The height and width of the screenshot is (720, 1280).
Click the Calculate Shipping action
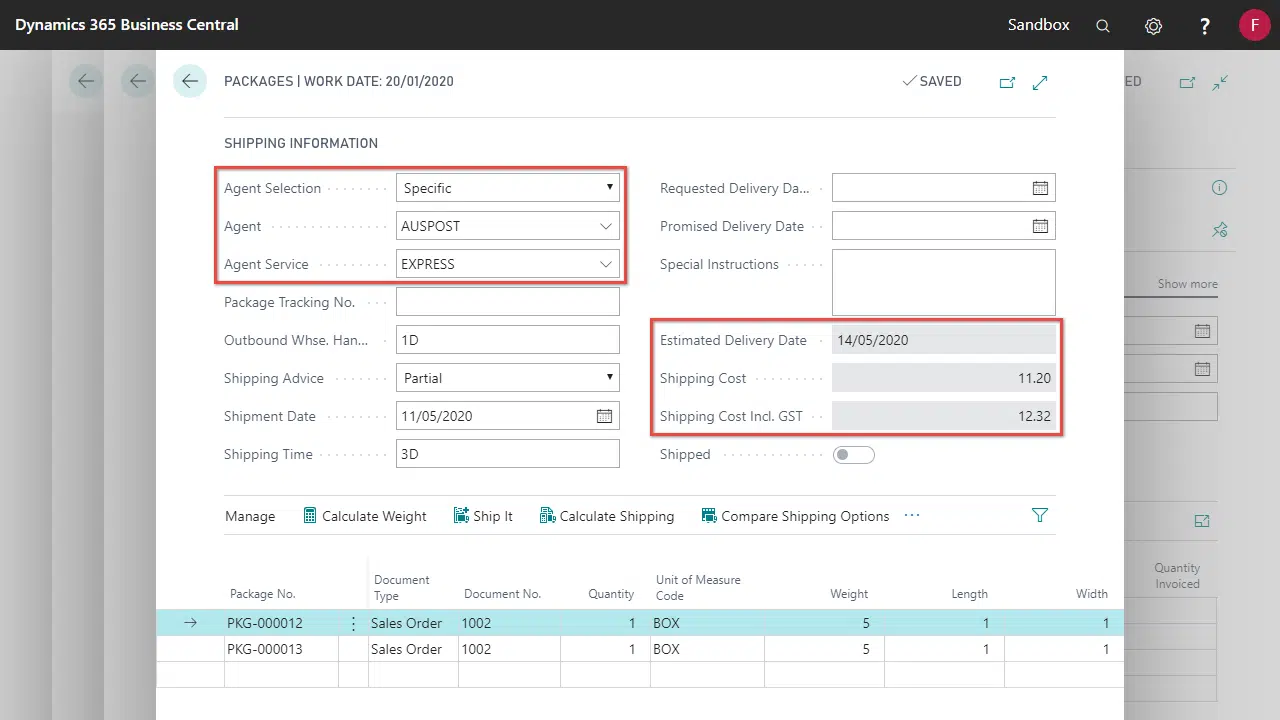coord(607,516)
